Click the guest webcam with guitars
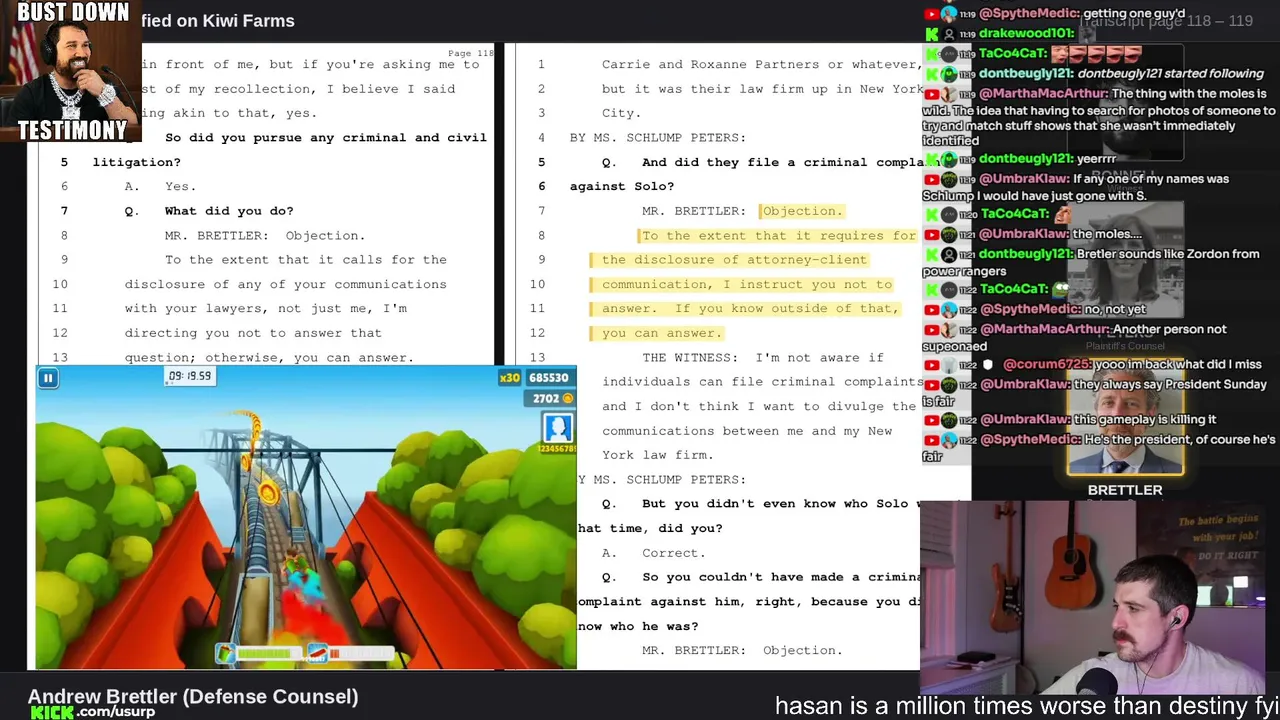Image resolution: width=1280 pixels, height=720 pixels. click(1100, 597)
